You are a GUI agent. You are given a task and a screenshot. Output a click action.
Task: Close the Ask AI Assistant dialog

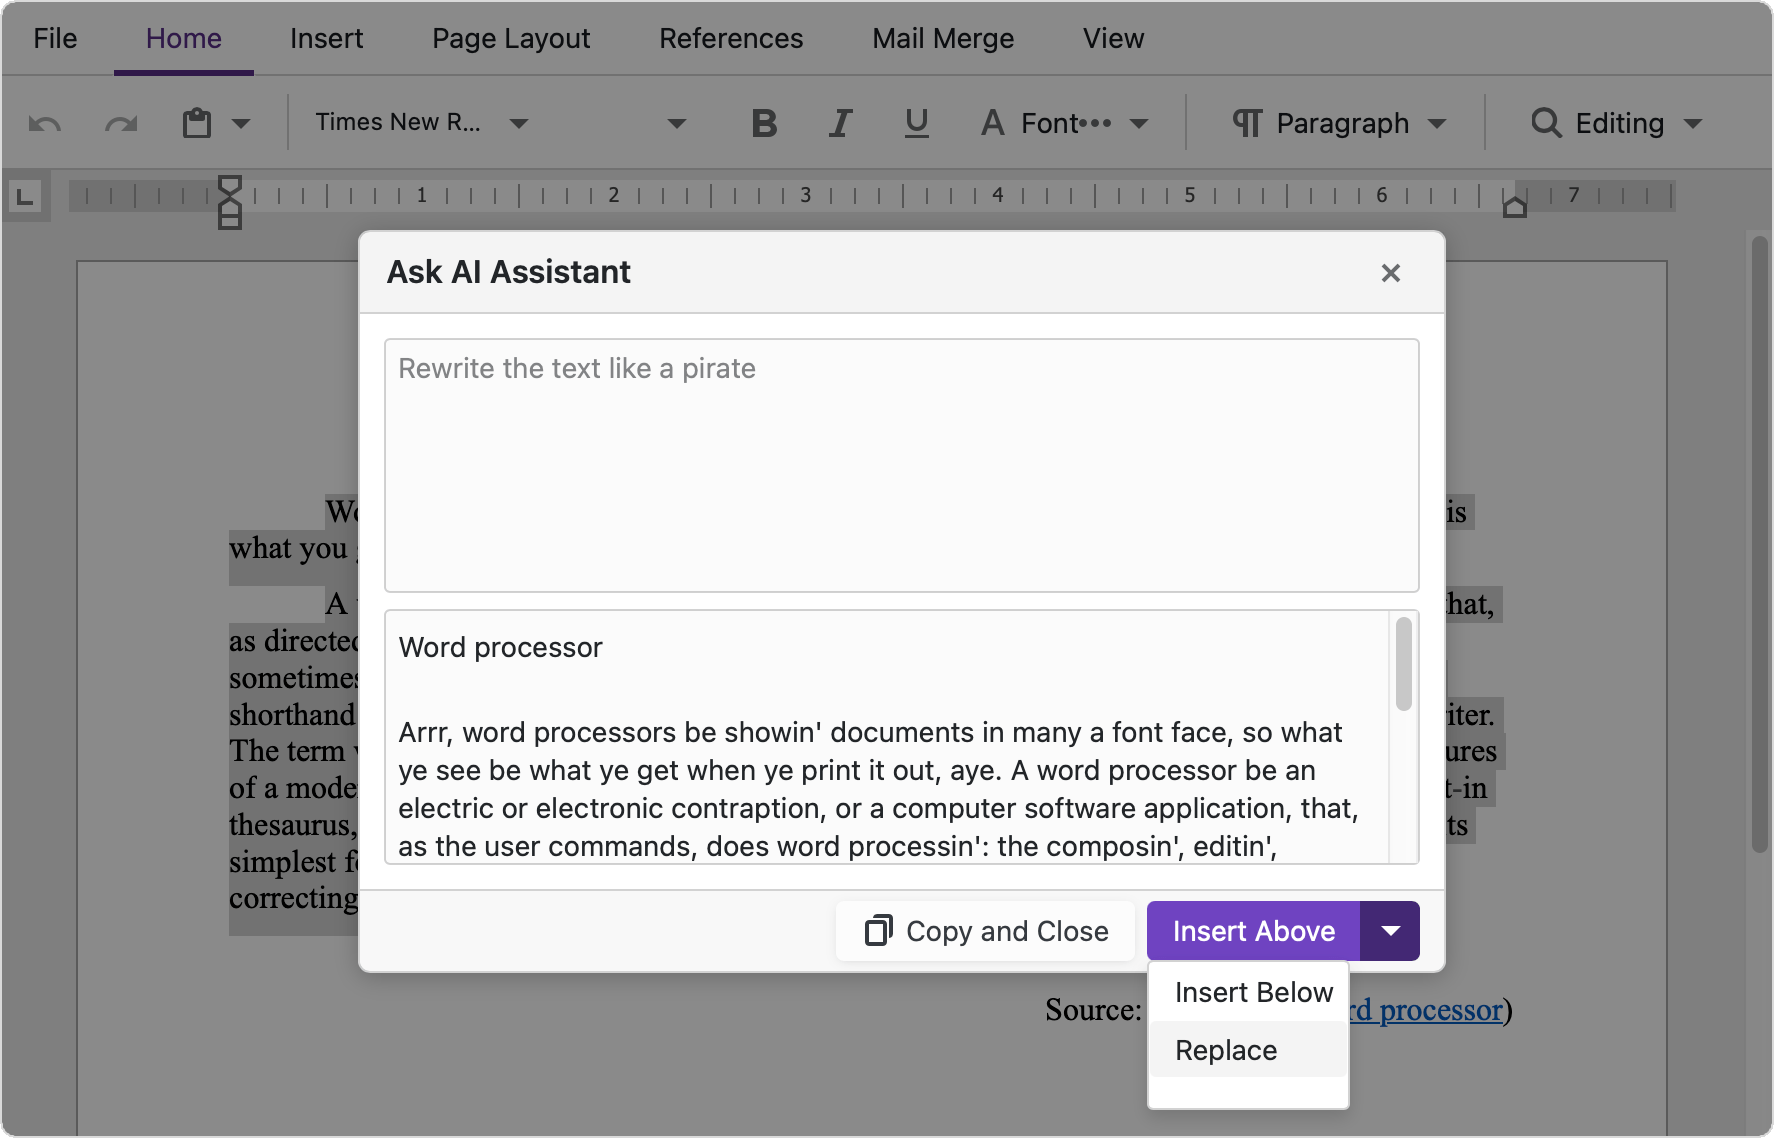tap(1391, 272)
